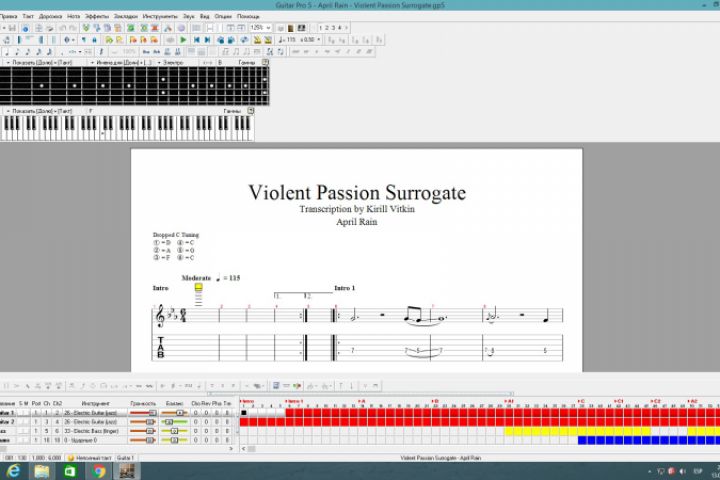The width and height of the screenshot is (720, 480).
Task: Switch to track 3 via number 3 button
Action: pyautogui.click(x=333, y=28)
